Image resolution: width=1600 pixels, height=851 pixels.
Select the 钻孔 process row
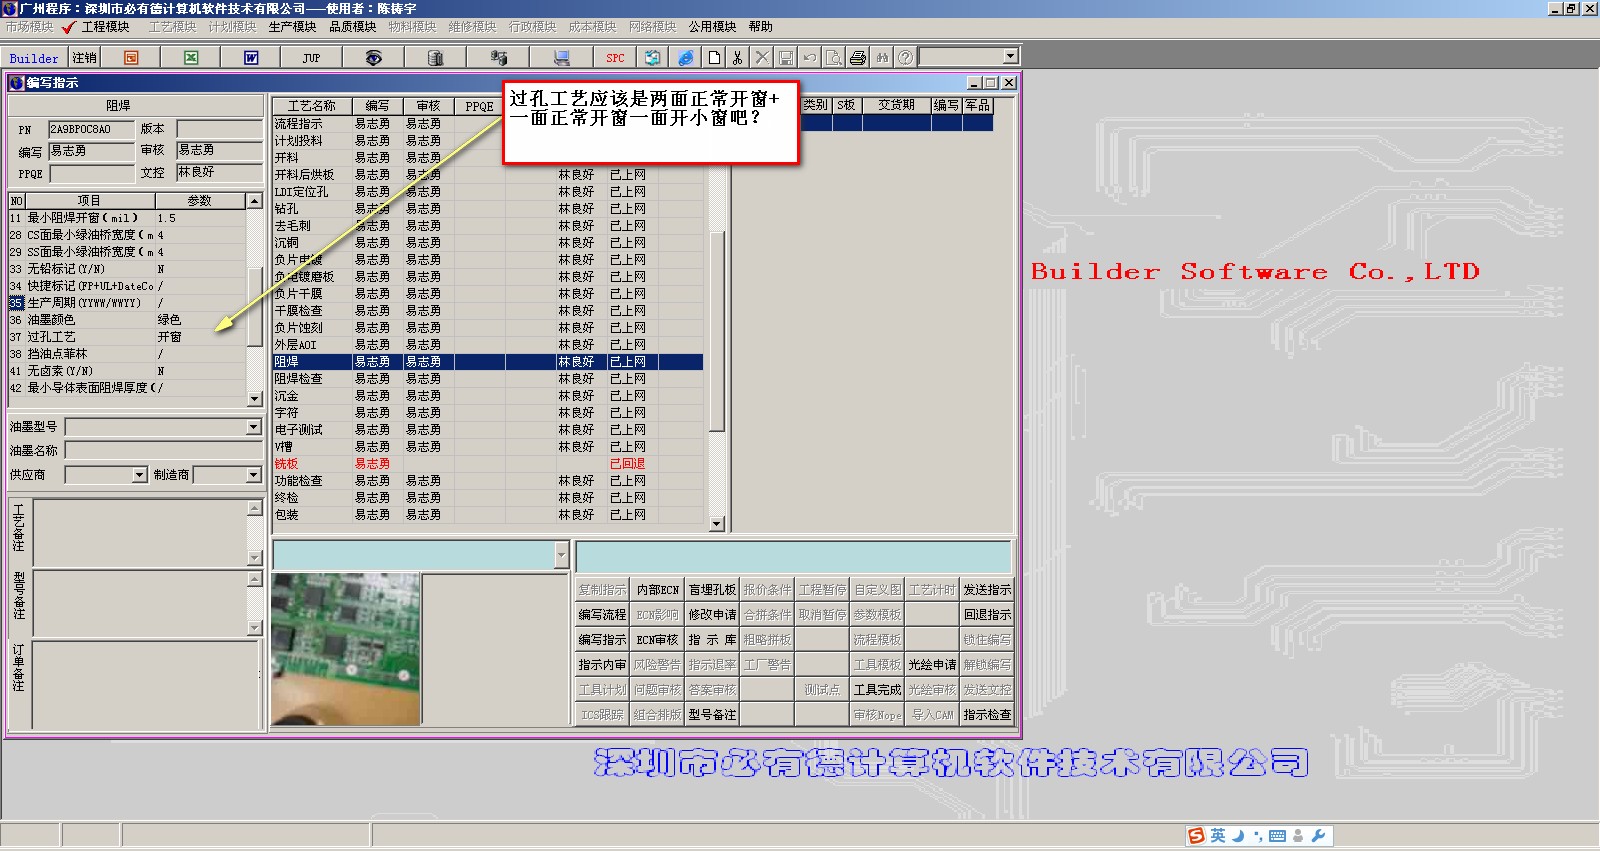(487, 209)
